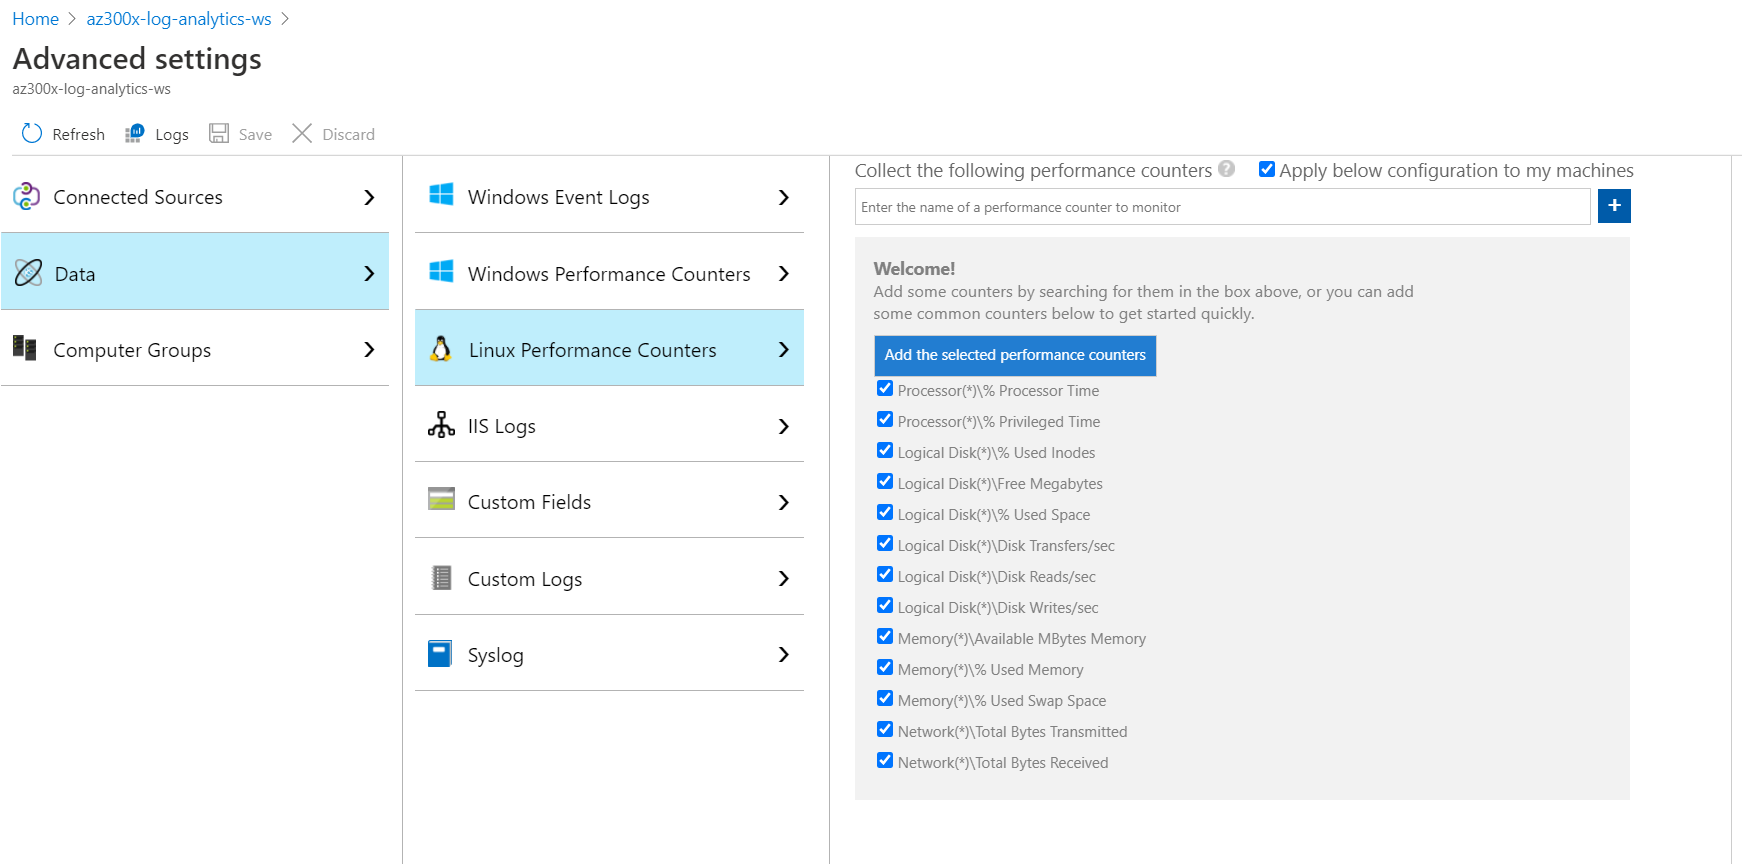1742x864 pixels.
Task: Open the Logs icon in toolbar
Action: (x=134, y=133)
